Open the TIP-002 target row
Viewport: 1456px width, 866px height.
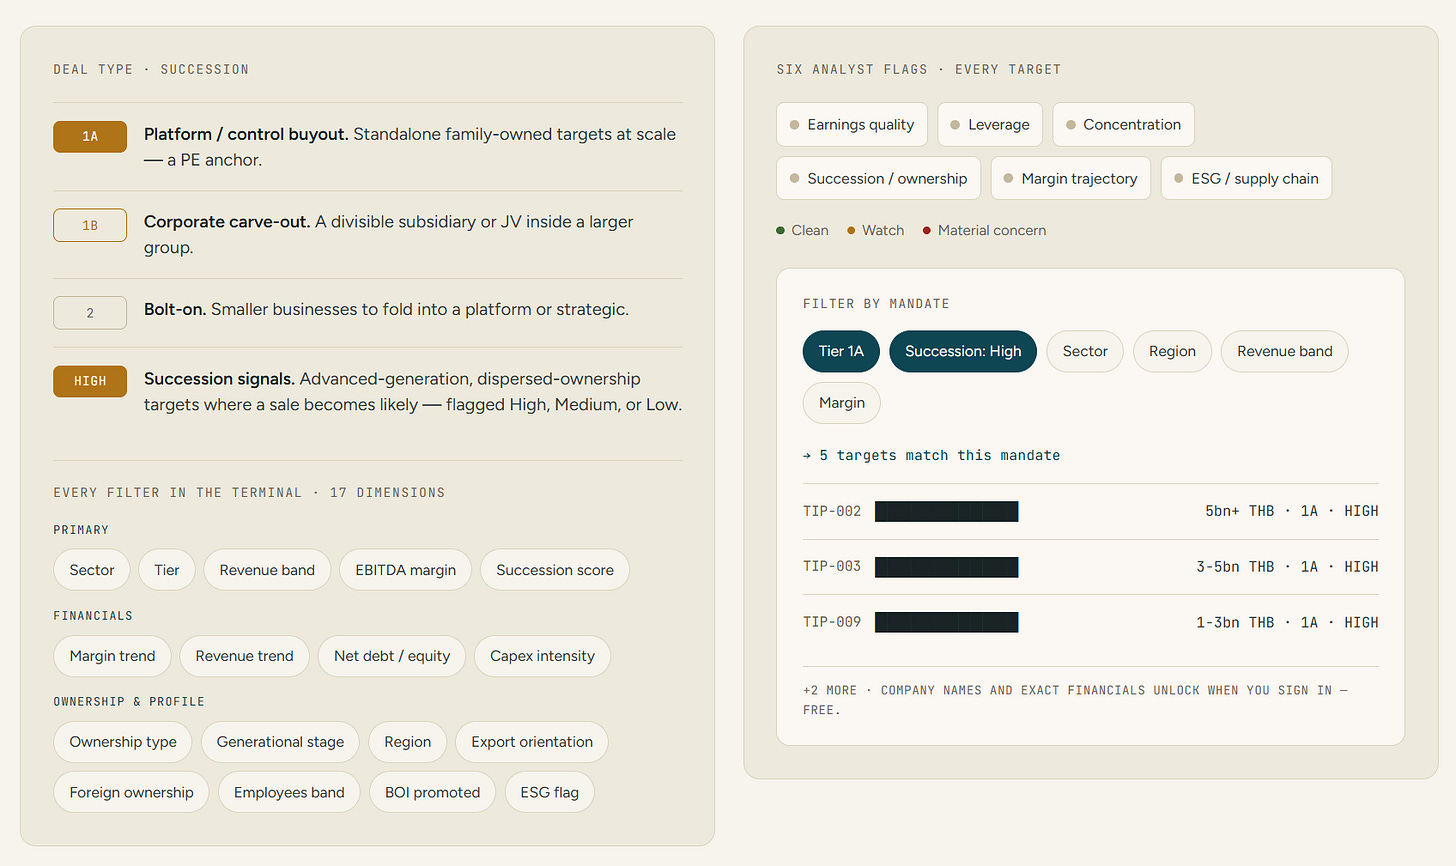(x=1090, y=511)
